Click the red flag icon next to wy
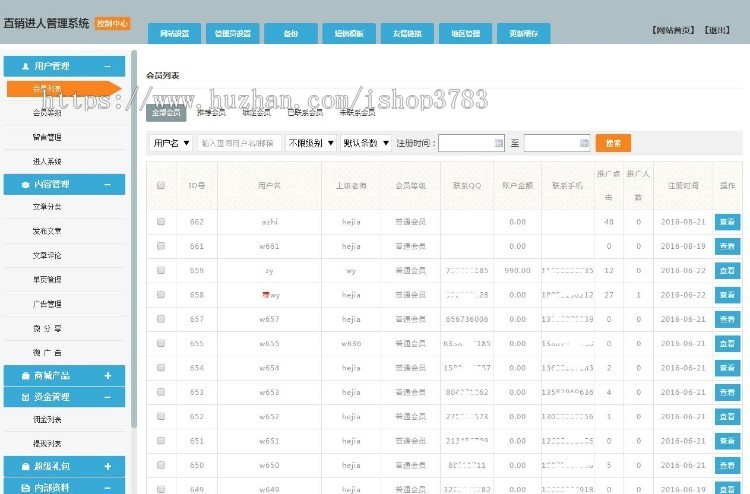 click(x=265, y=295)
